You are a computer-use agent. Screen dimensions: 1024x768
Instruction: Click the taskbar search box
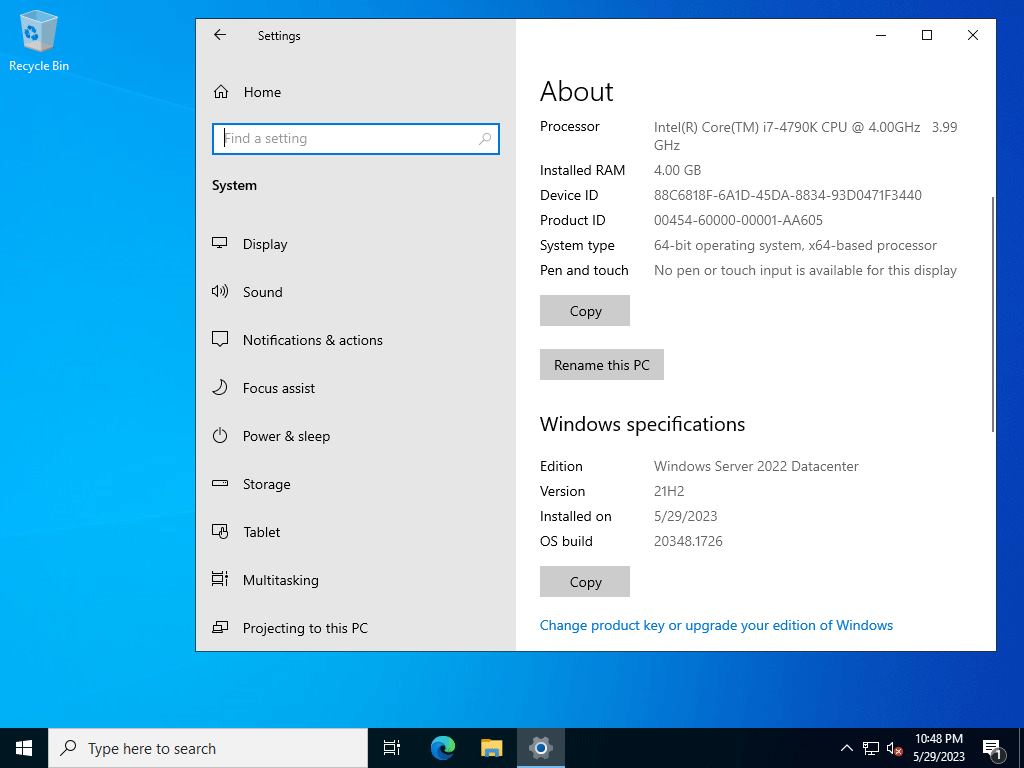point(208,748)
